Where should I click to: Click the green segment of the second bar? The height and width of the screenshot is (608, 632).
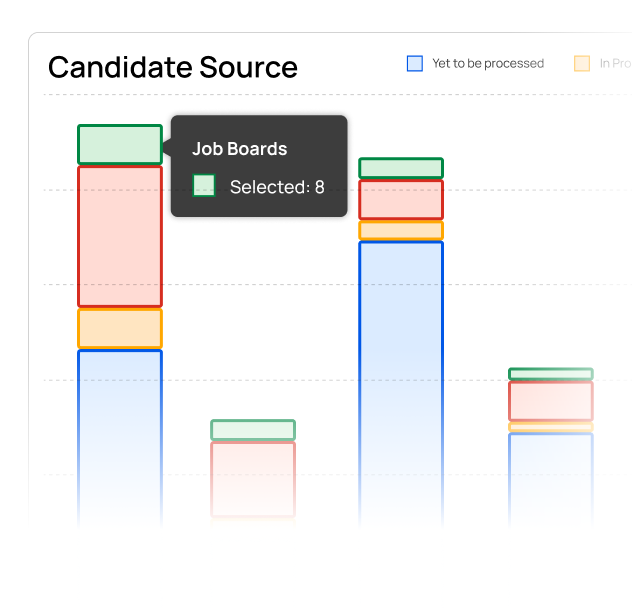click(253, 430)
